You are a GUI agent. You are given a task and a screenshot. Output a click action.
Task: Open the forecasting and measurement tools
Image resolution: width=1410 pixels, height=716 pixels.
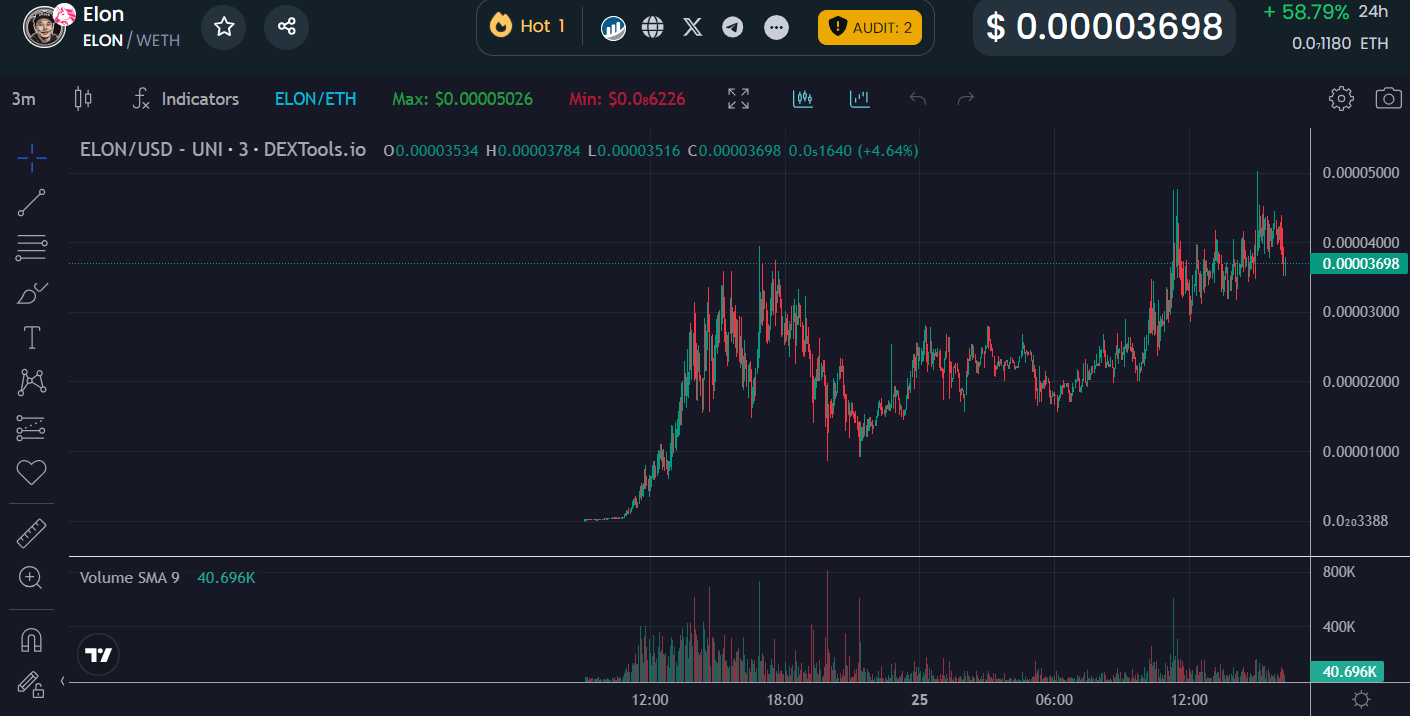tap(32, 427)
